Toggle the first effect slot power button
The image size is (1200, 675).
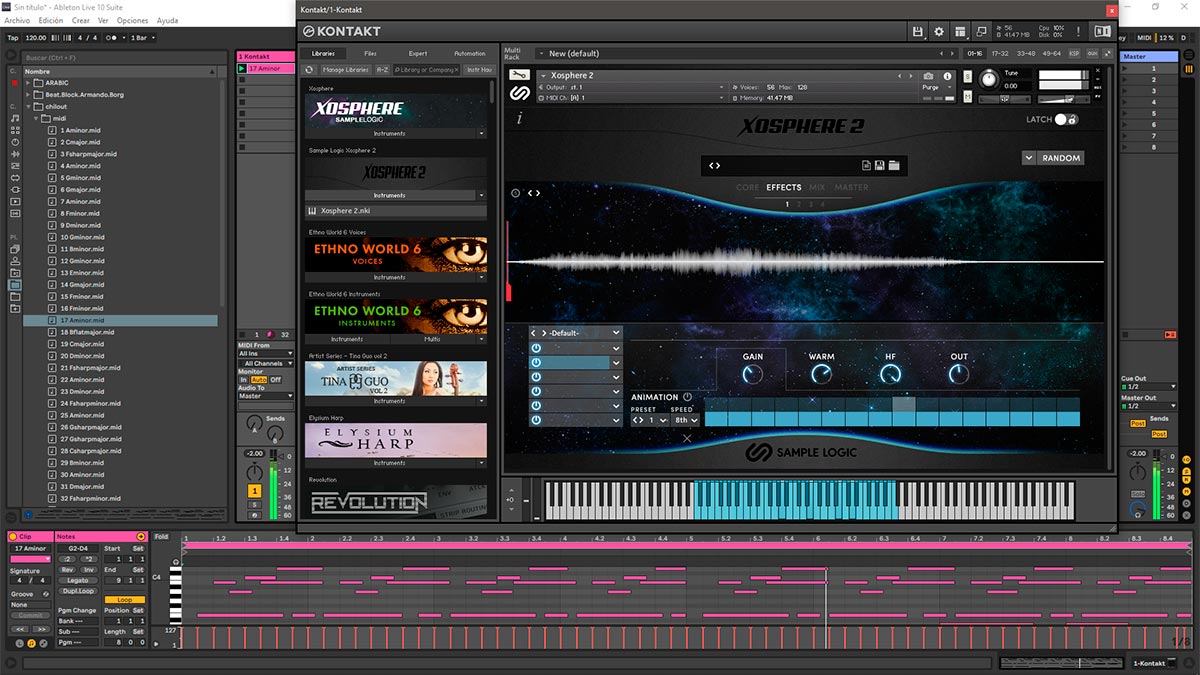click(536, 348)
